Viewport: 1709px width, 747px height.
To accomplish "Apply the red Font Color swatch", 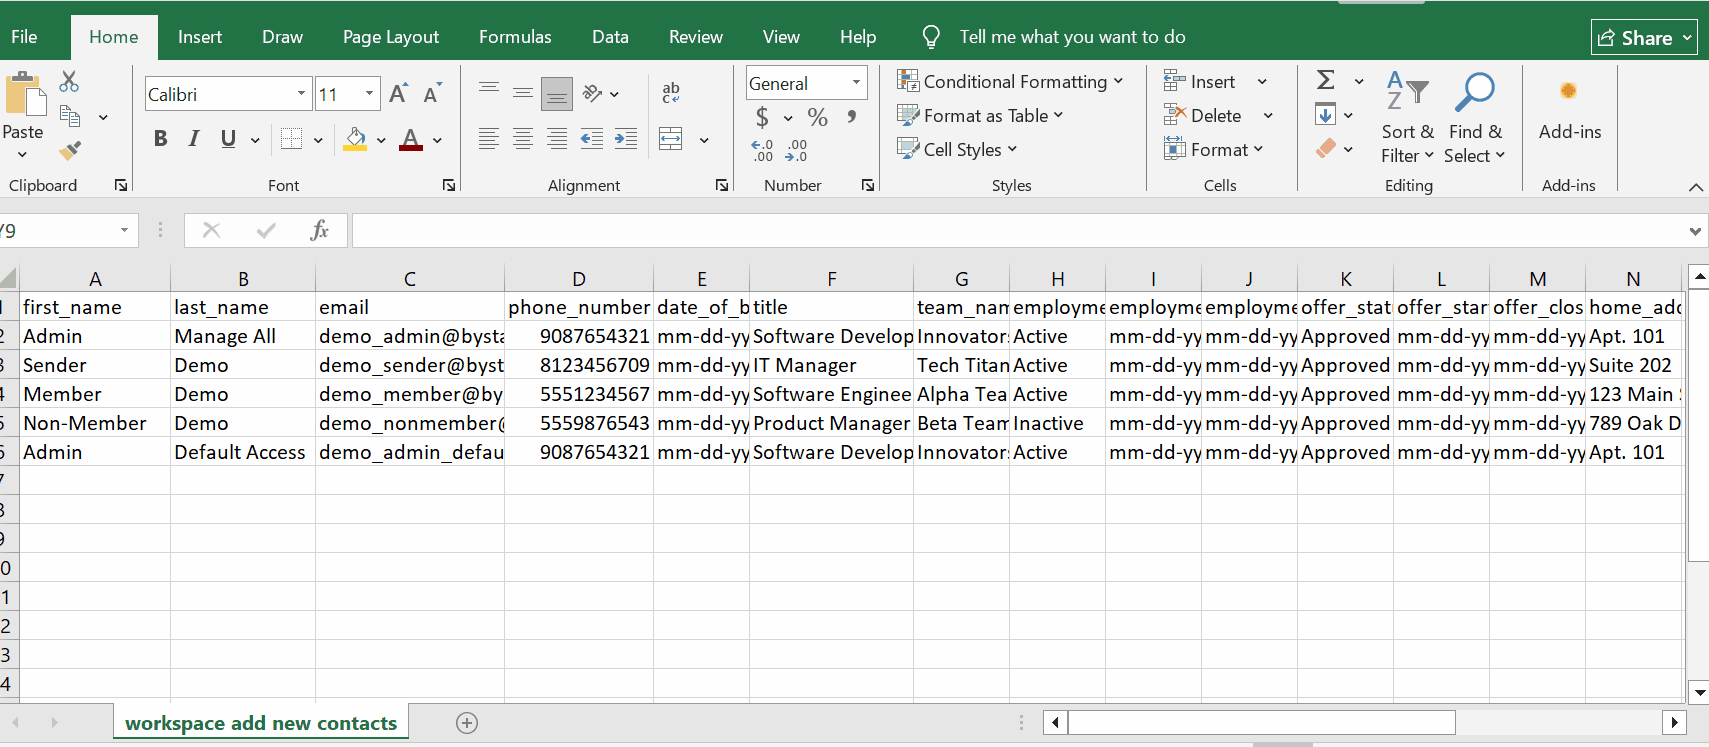I will (411, 139).
